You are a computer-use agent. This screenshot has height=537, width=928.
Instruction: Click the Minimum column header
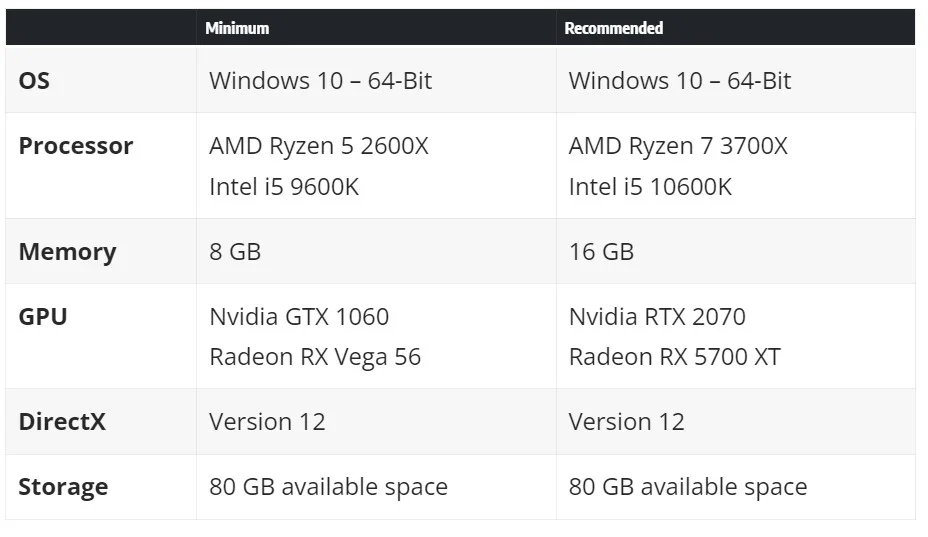click(237, 28)
